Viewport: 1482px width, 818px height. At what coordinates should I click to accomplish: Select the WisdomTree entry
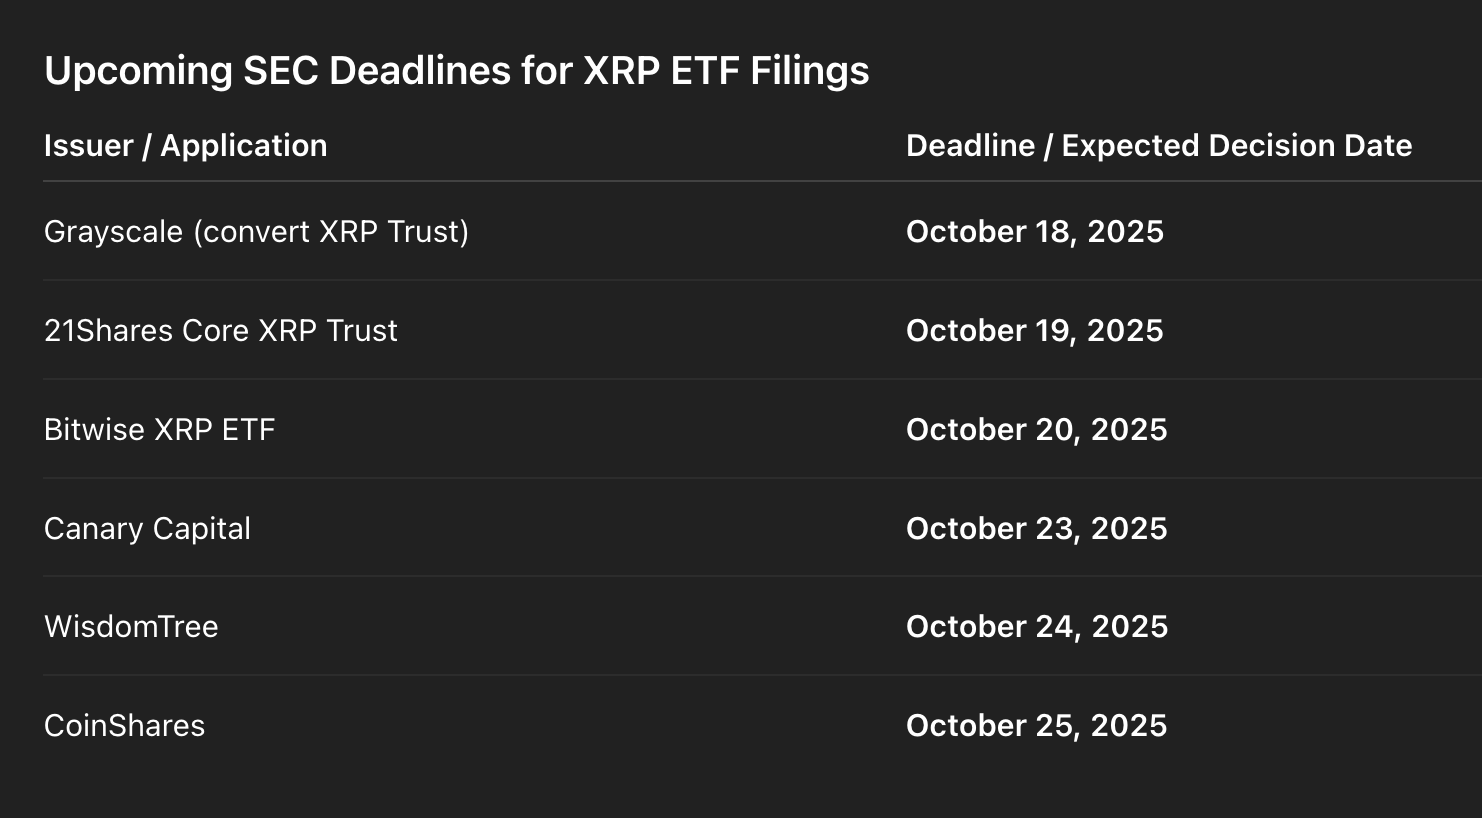point(131,627)
